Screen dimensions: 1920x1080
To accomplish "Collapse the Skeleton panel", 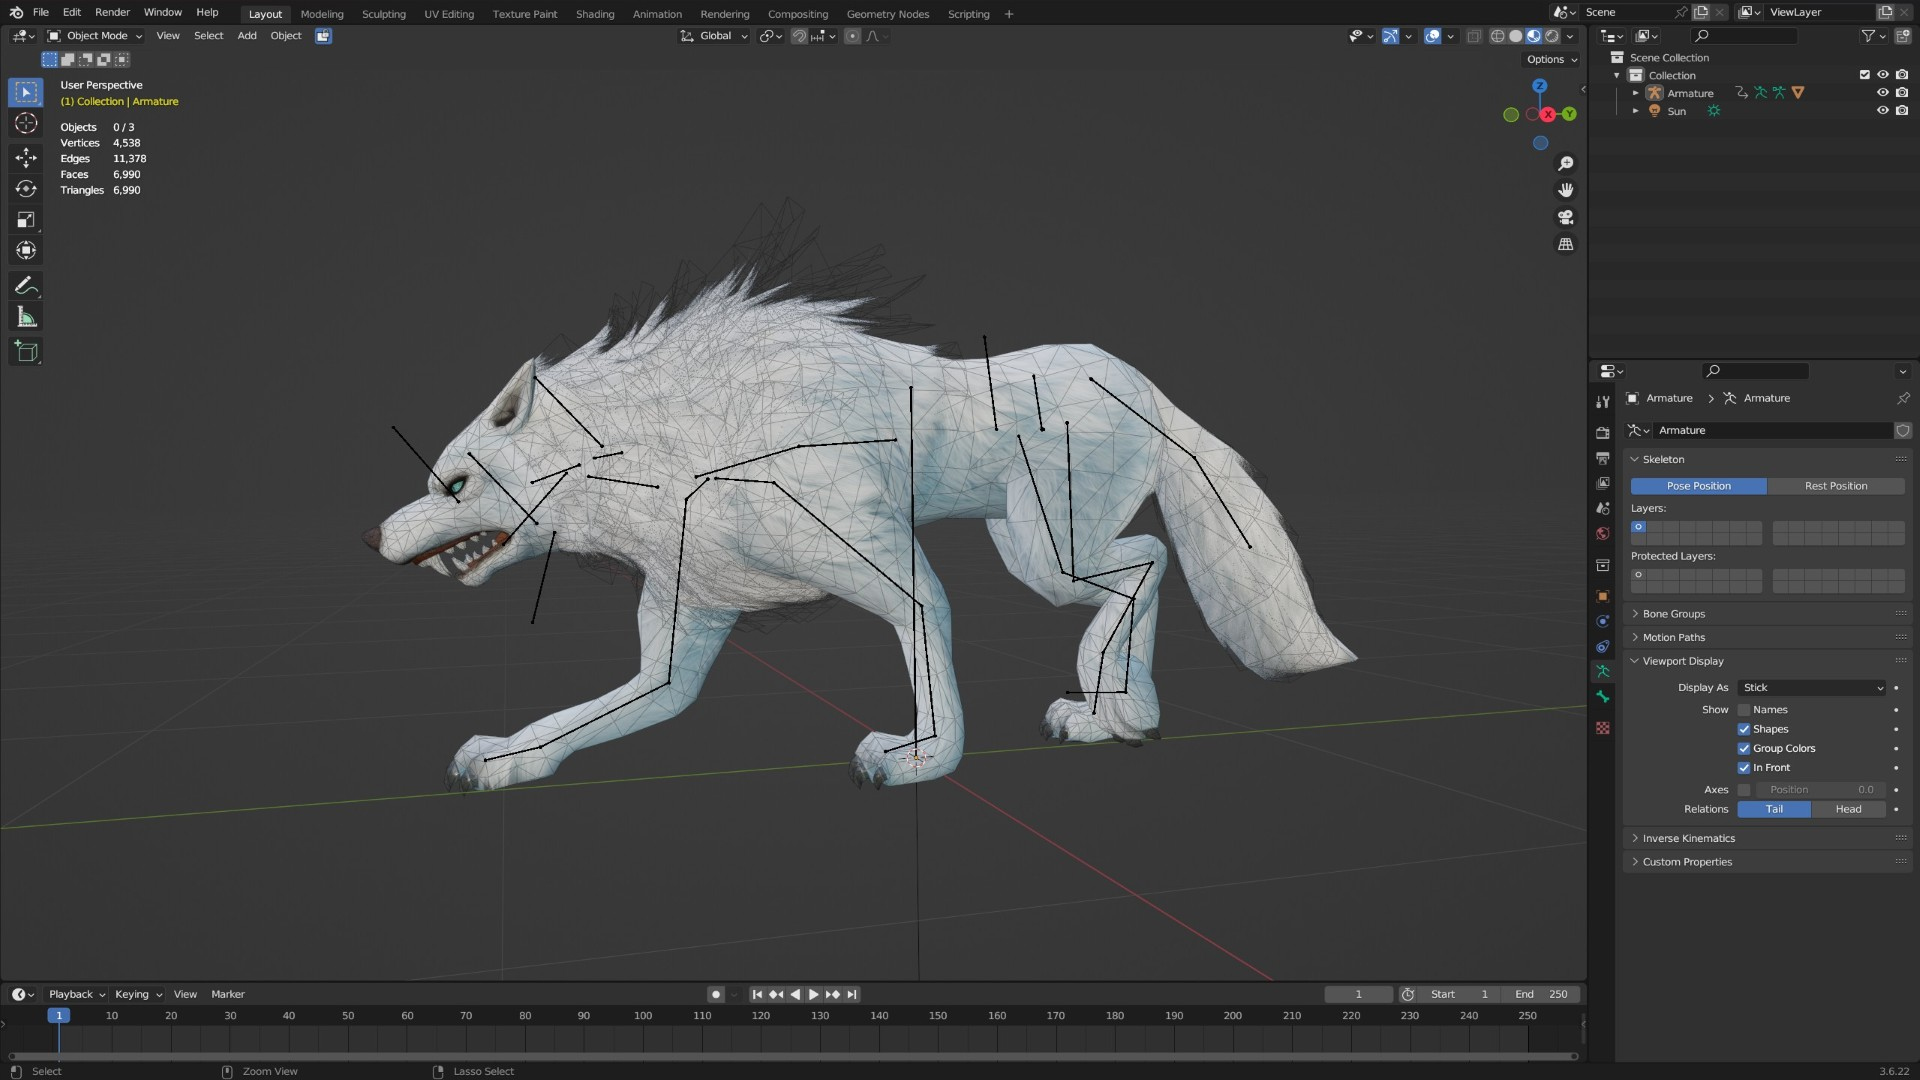I will coord(1767,459).
